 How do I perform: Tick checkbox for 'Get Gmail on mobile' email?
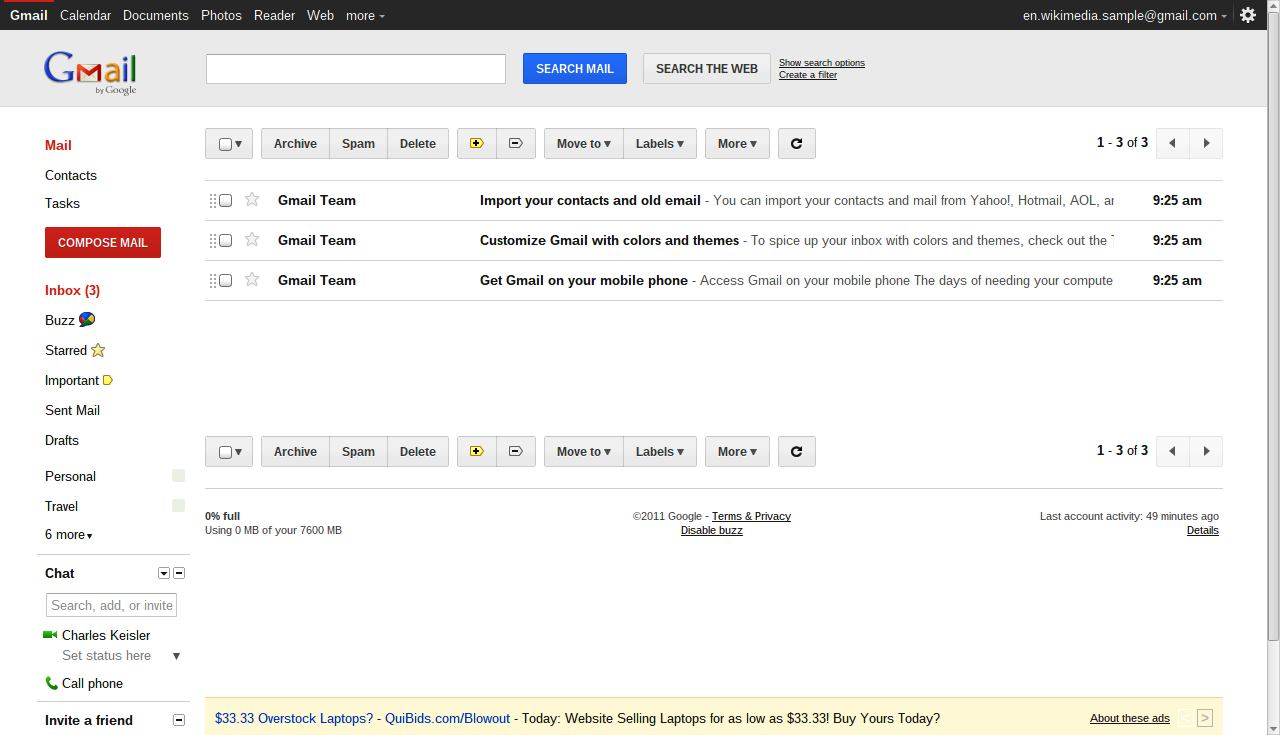226,280
